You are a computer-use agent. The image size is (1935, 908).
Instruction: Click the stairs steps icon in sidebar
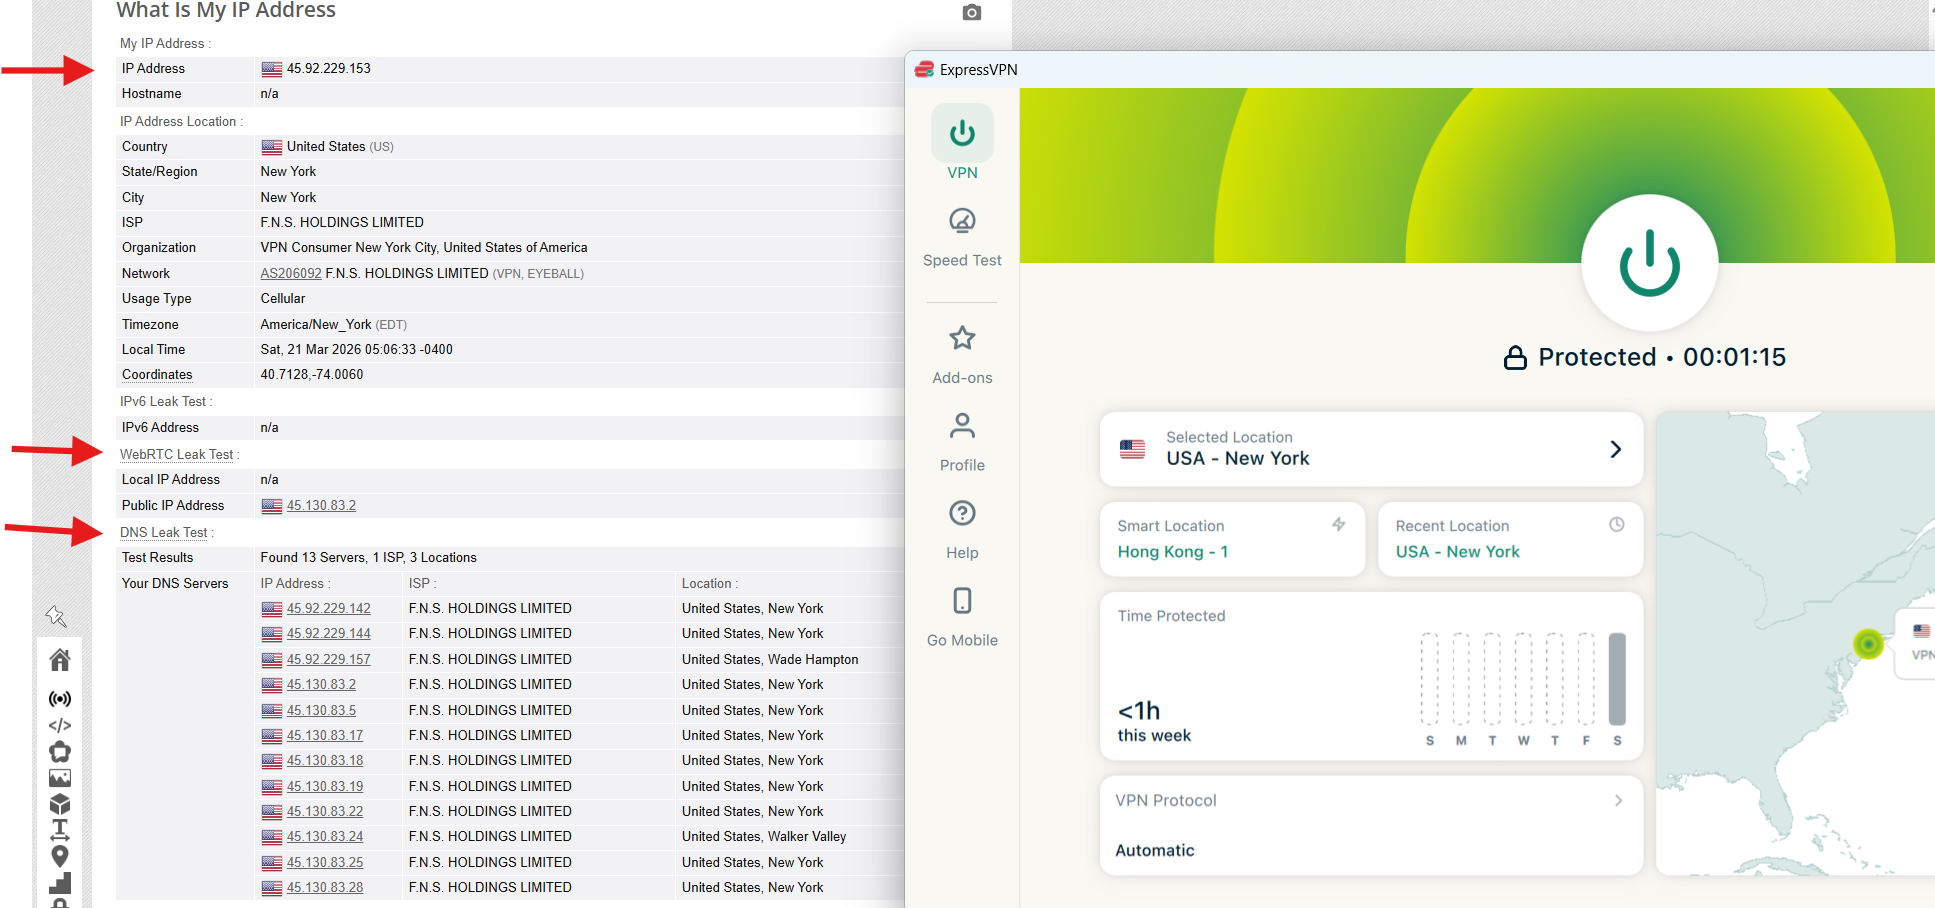[60, 882]
